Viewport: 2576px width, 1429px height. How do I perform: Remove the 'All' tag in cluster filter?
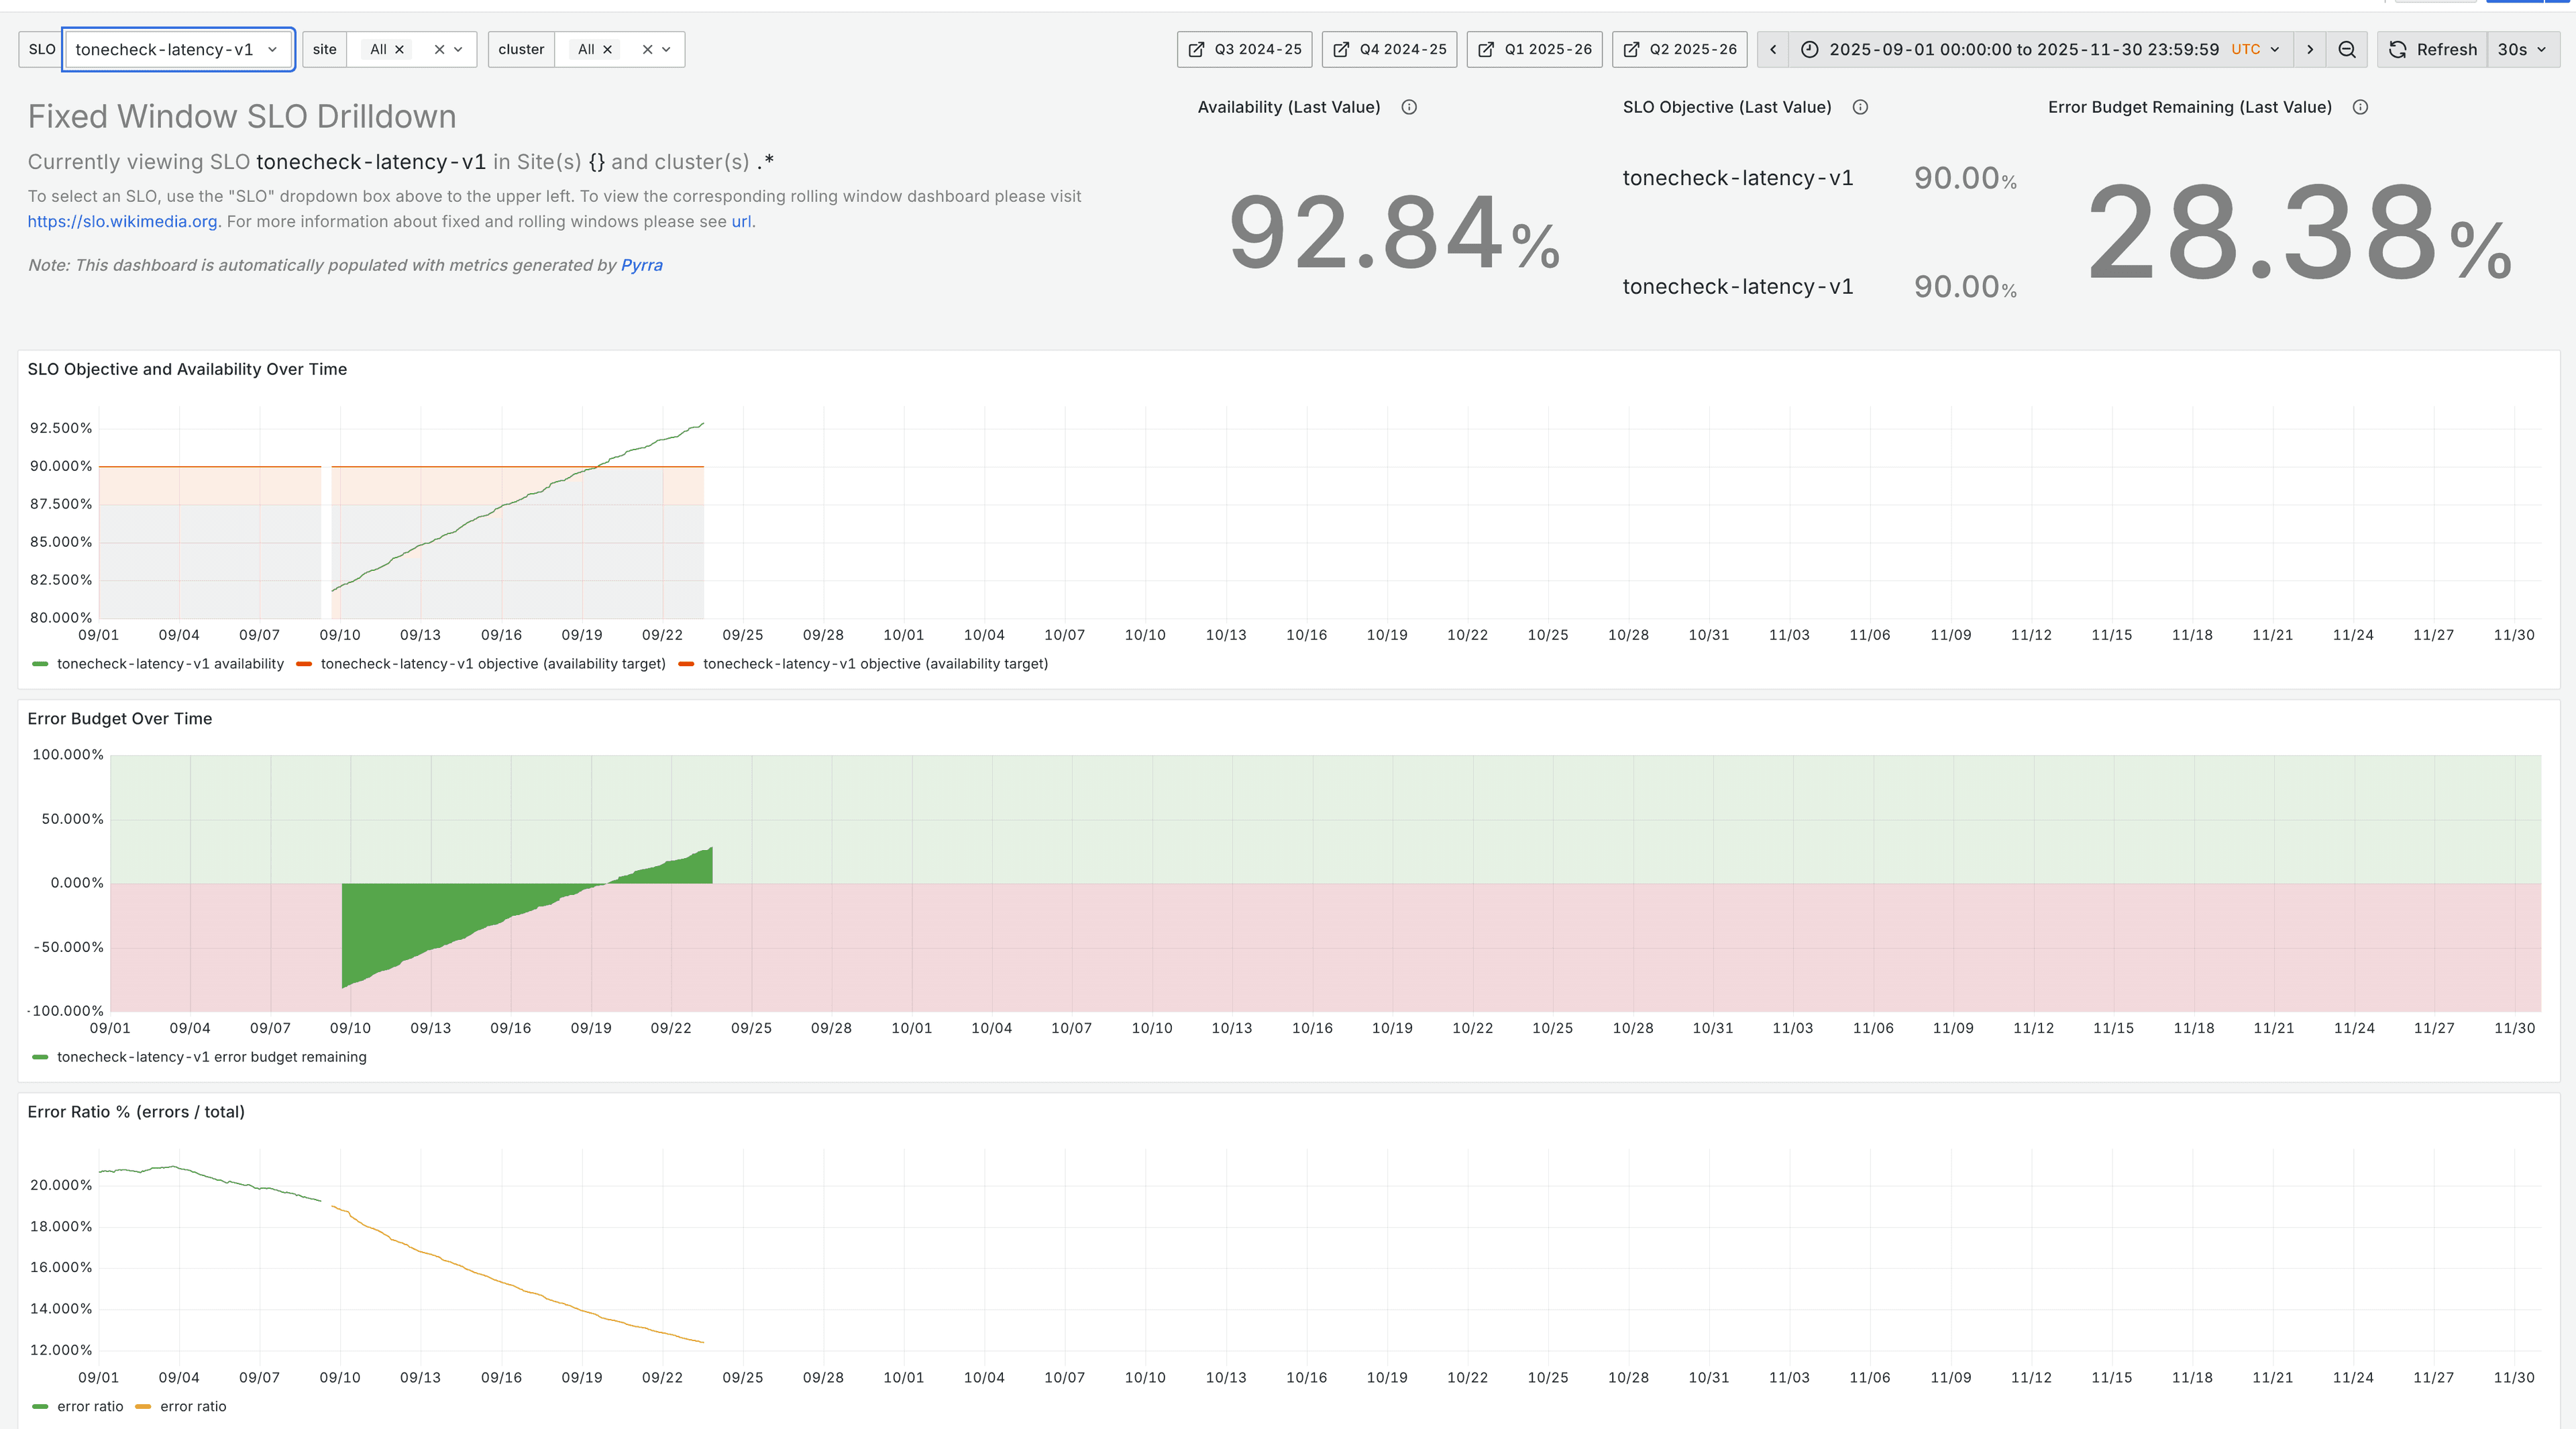pos(607,49)
